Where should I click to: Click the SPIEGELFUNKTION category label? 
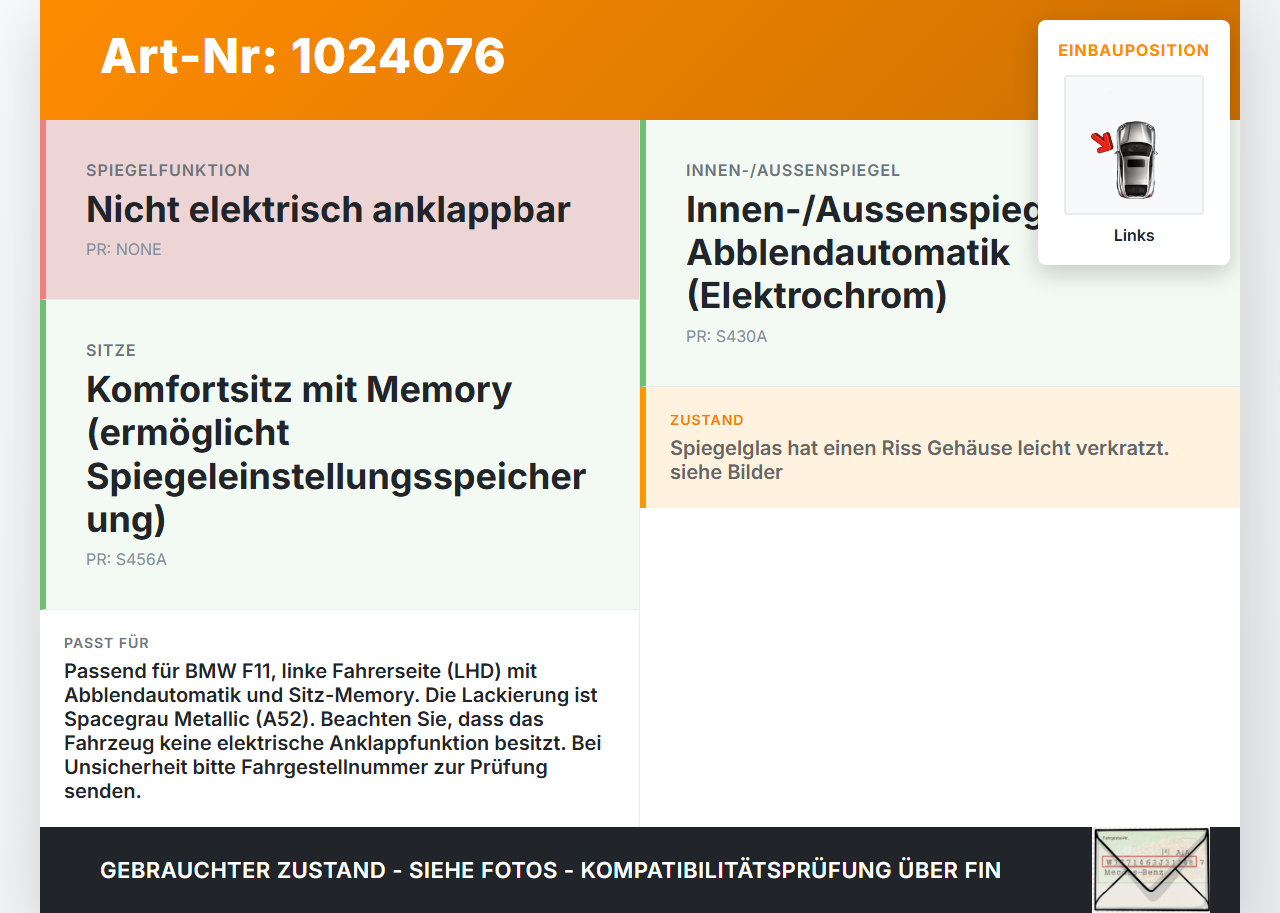point(168,171)
